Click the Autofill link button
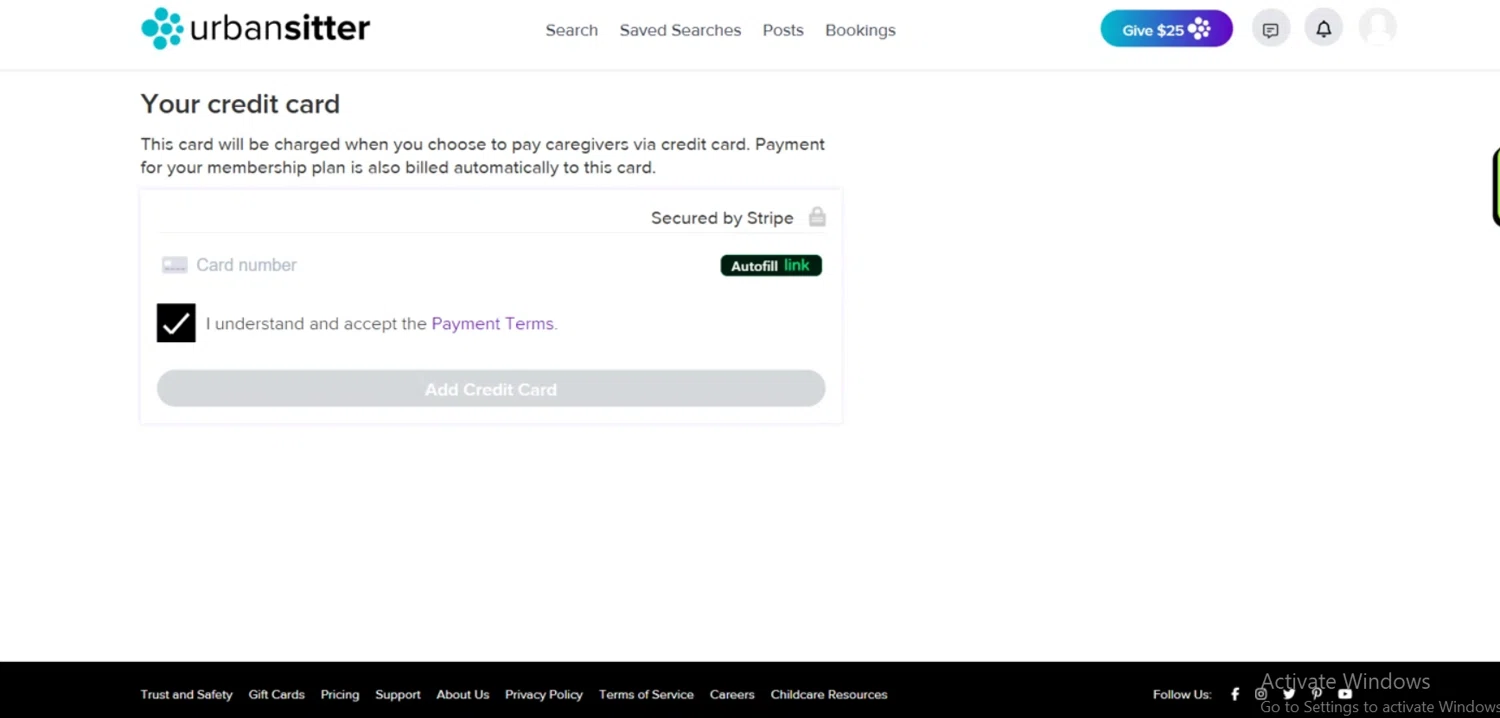 click(771, 266)
